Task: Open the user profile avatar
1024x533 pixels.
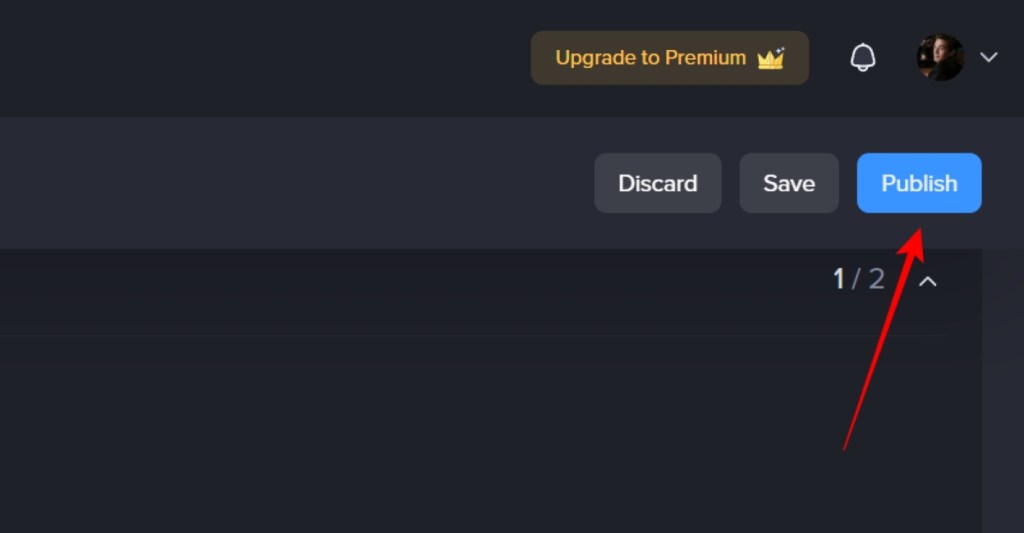Action: pos(940,57)
